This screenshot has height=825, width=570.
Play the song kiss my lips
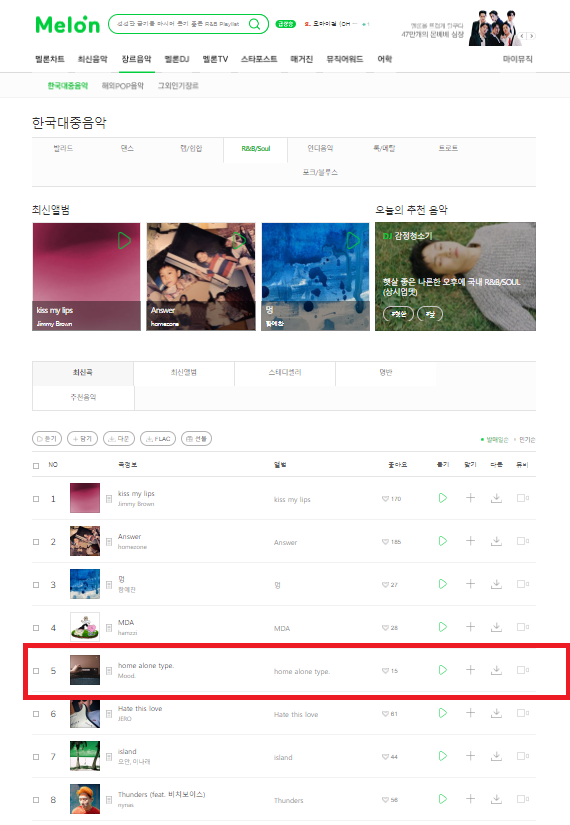tap(443, 498)
